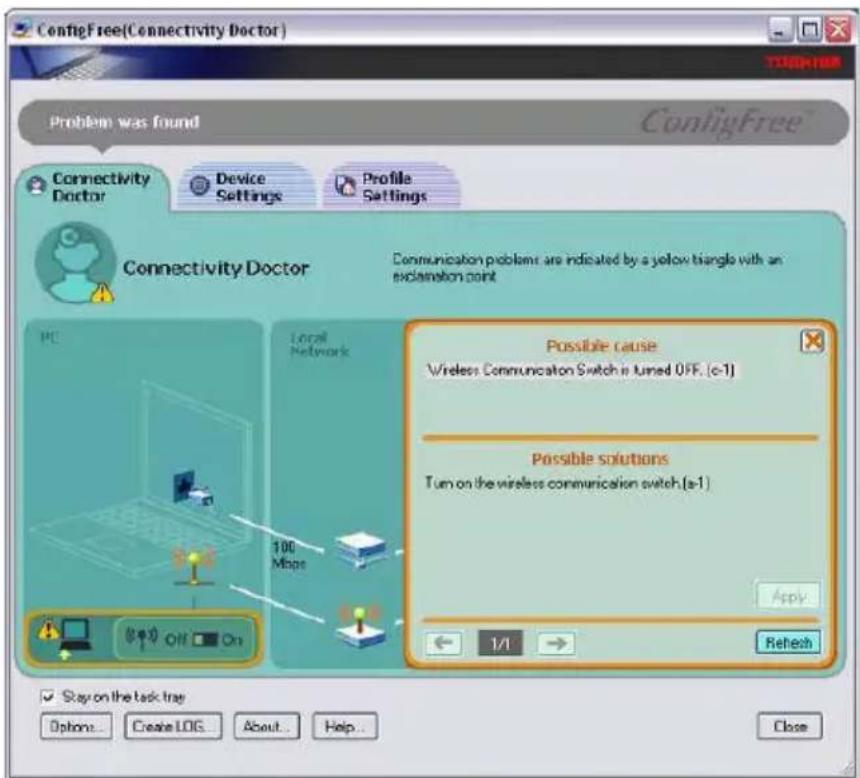The image size is (860, 778).
Task: Go to previous cause with left arrow
Action: pyautogui.click(x=443, y=642)
